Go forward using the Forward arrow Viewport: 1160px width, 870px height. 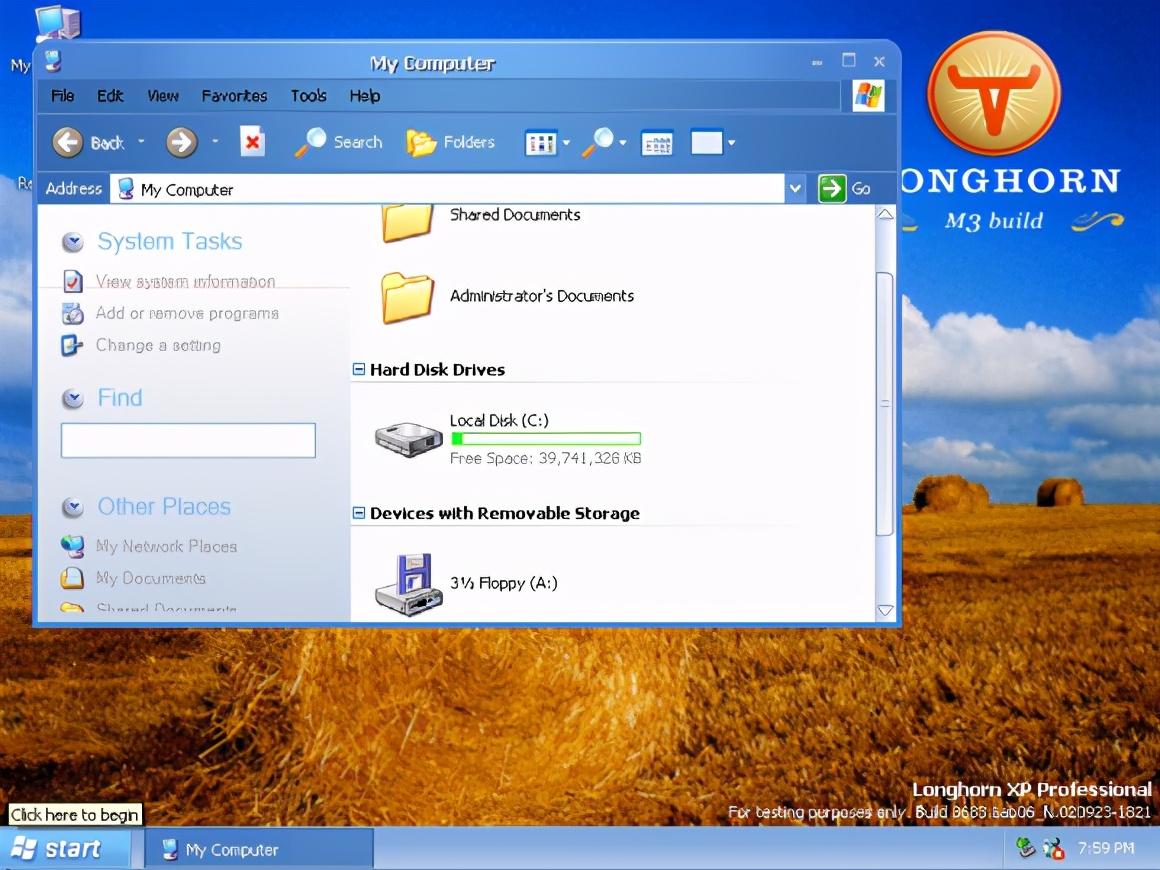coord(181,142)
